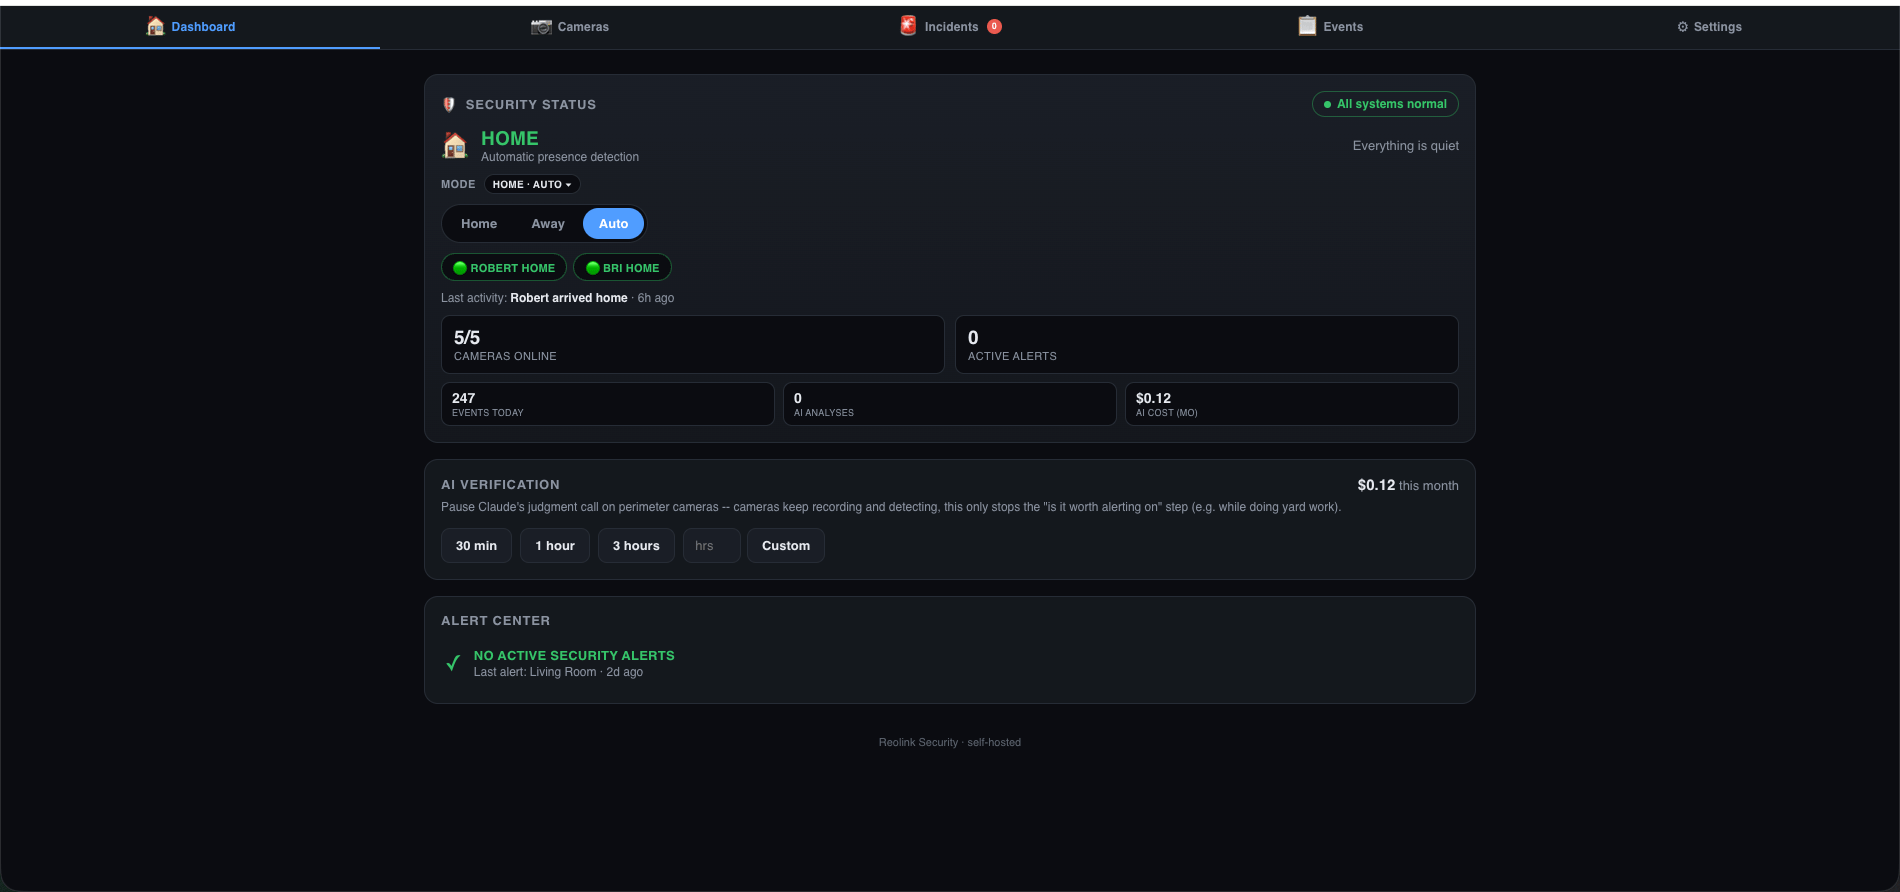Image resolution: width=1900 pixels, height=892 pixels.
Task: Click the Dashboard house icon
Action: [155, 27]
